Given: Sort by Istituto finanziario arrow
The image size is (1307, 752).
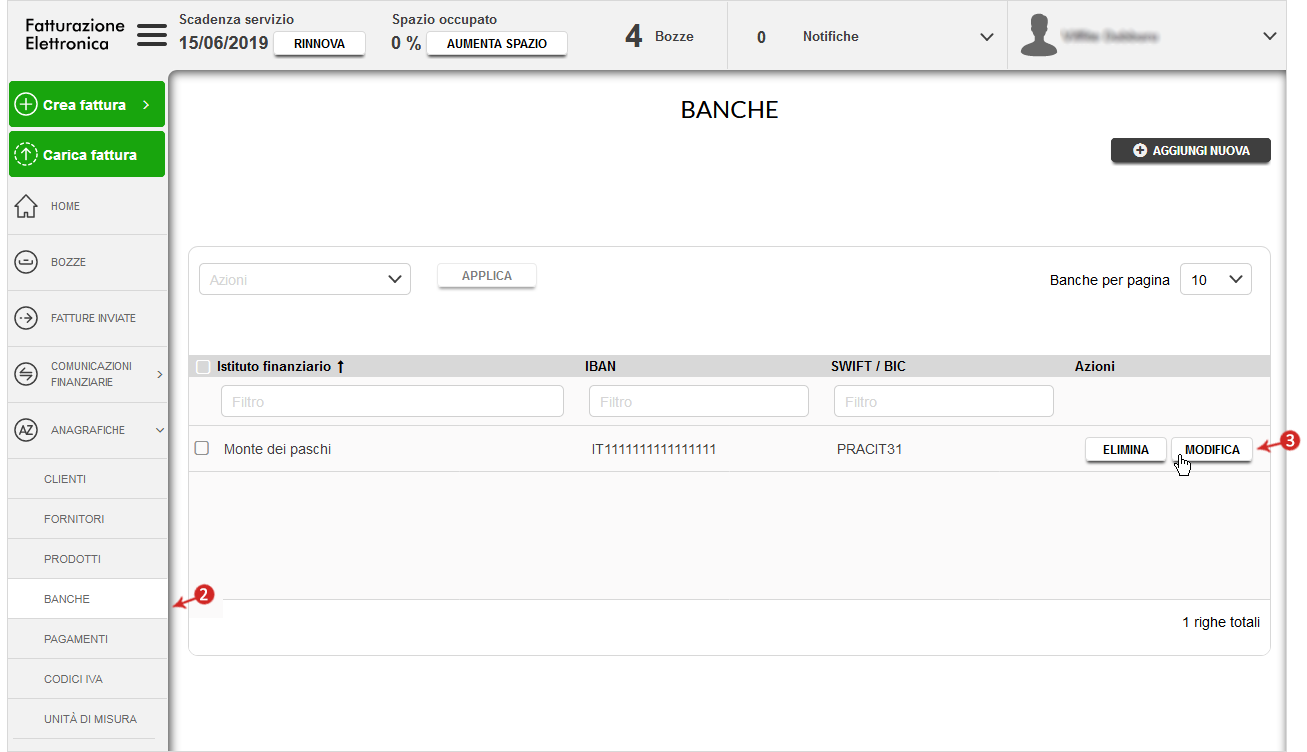Looking at the screenshot, I should pyautogui.click(x=340, y=367).
